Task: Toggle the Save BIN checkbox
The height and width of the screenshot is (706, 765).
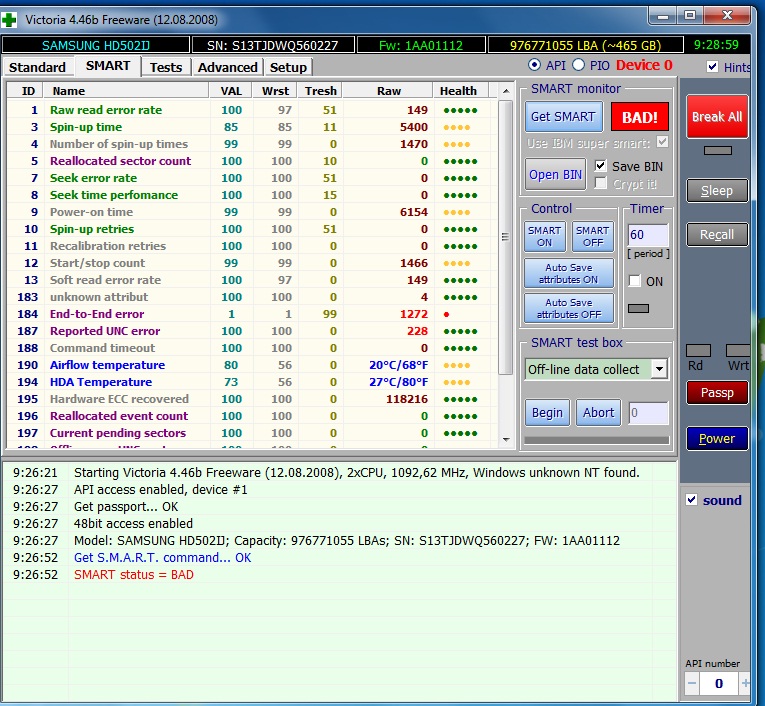Action: coord(600,166)
